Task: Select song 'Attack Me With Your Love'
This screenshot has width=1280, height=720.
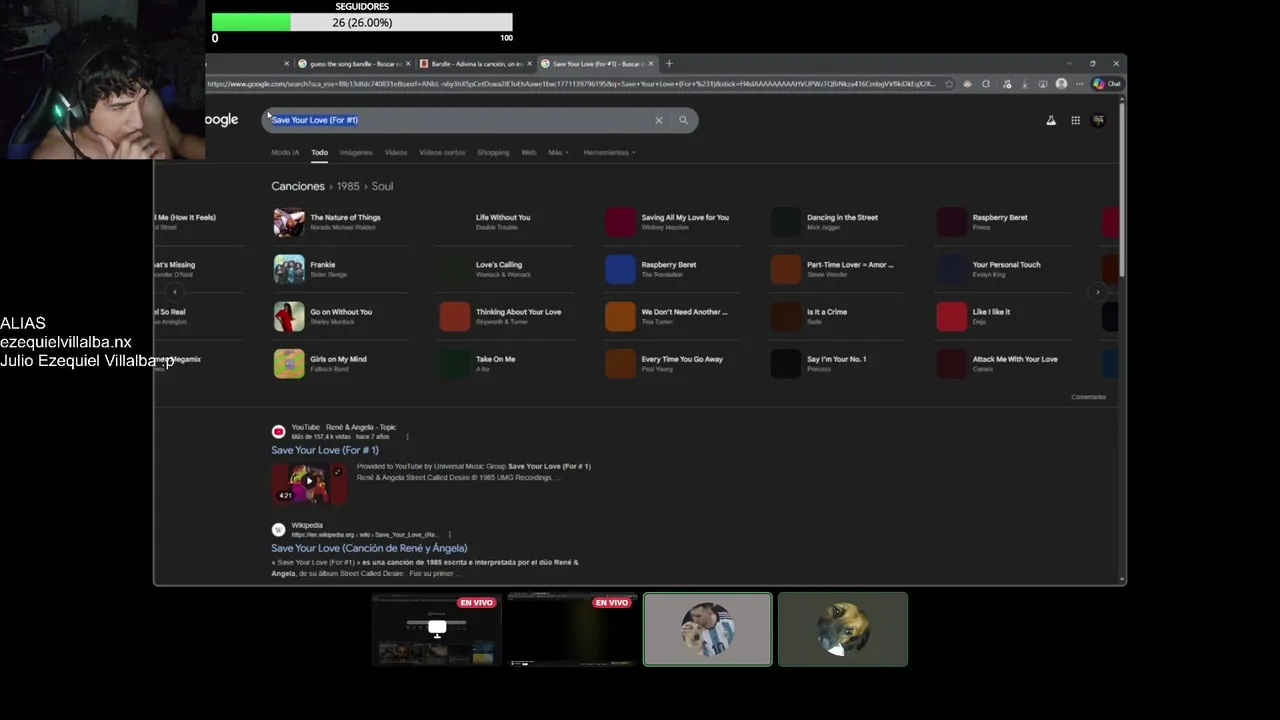Action: (1003, 363)
